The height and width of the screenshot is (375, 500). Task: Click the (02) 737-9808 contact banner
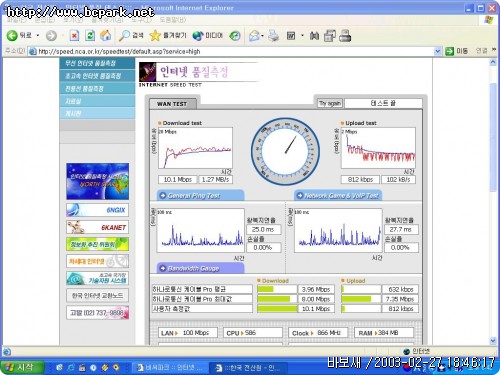pyautogui.click(x=97, y=313)
